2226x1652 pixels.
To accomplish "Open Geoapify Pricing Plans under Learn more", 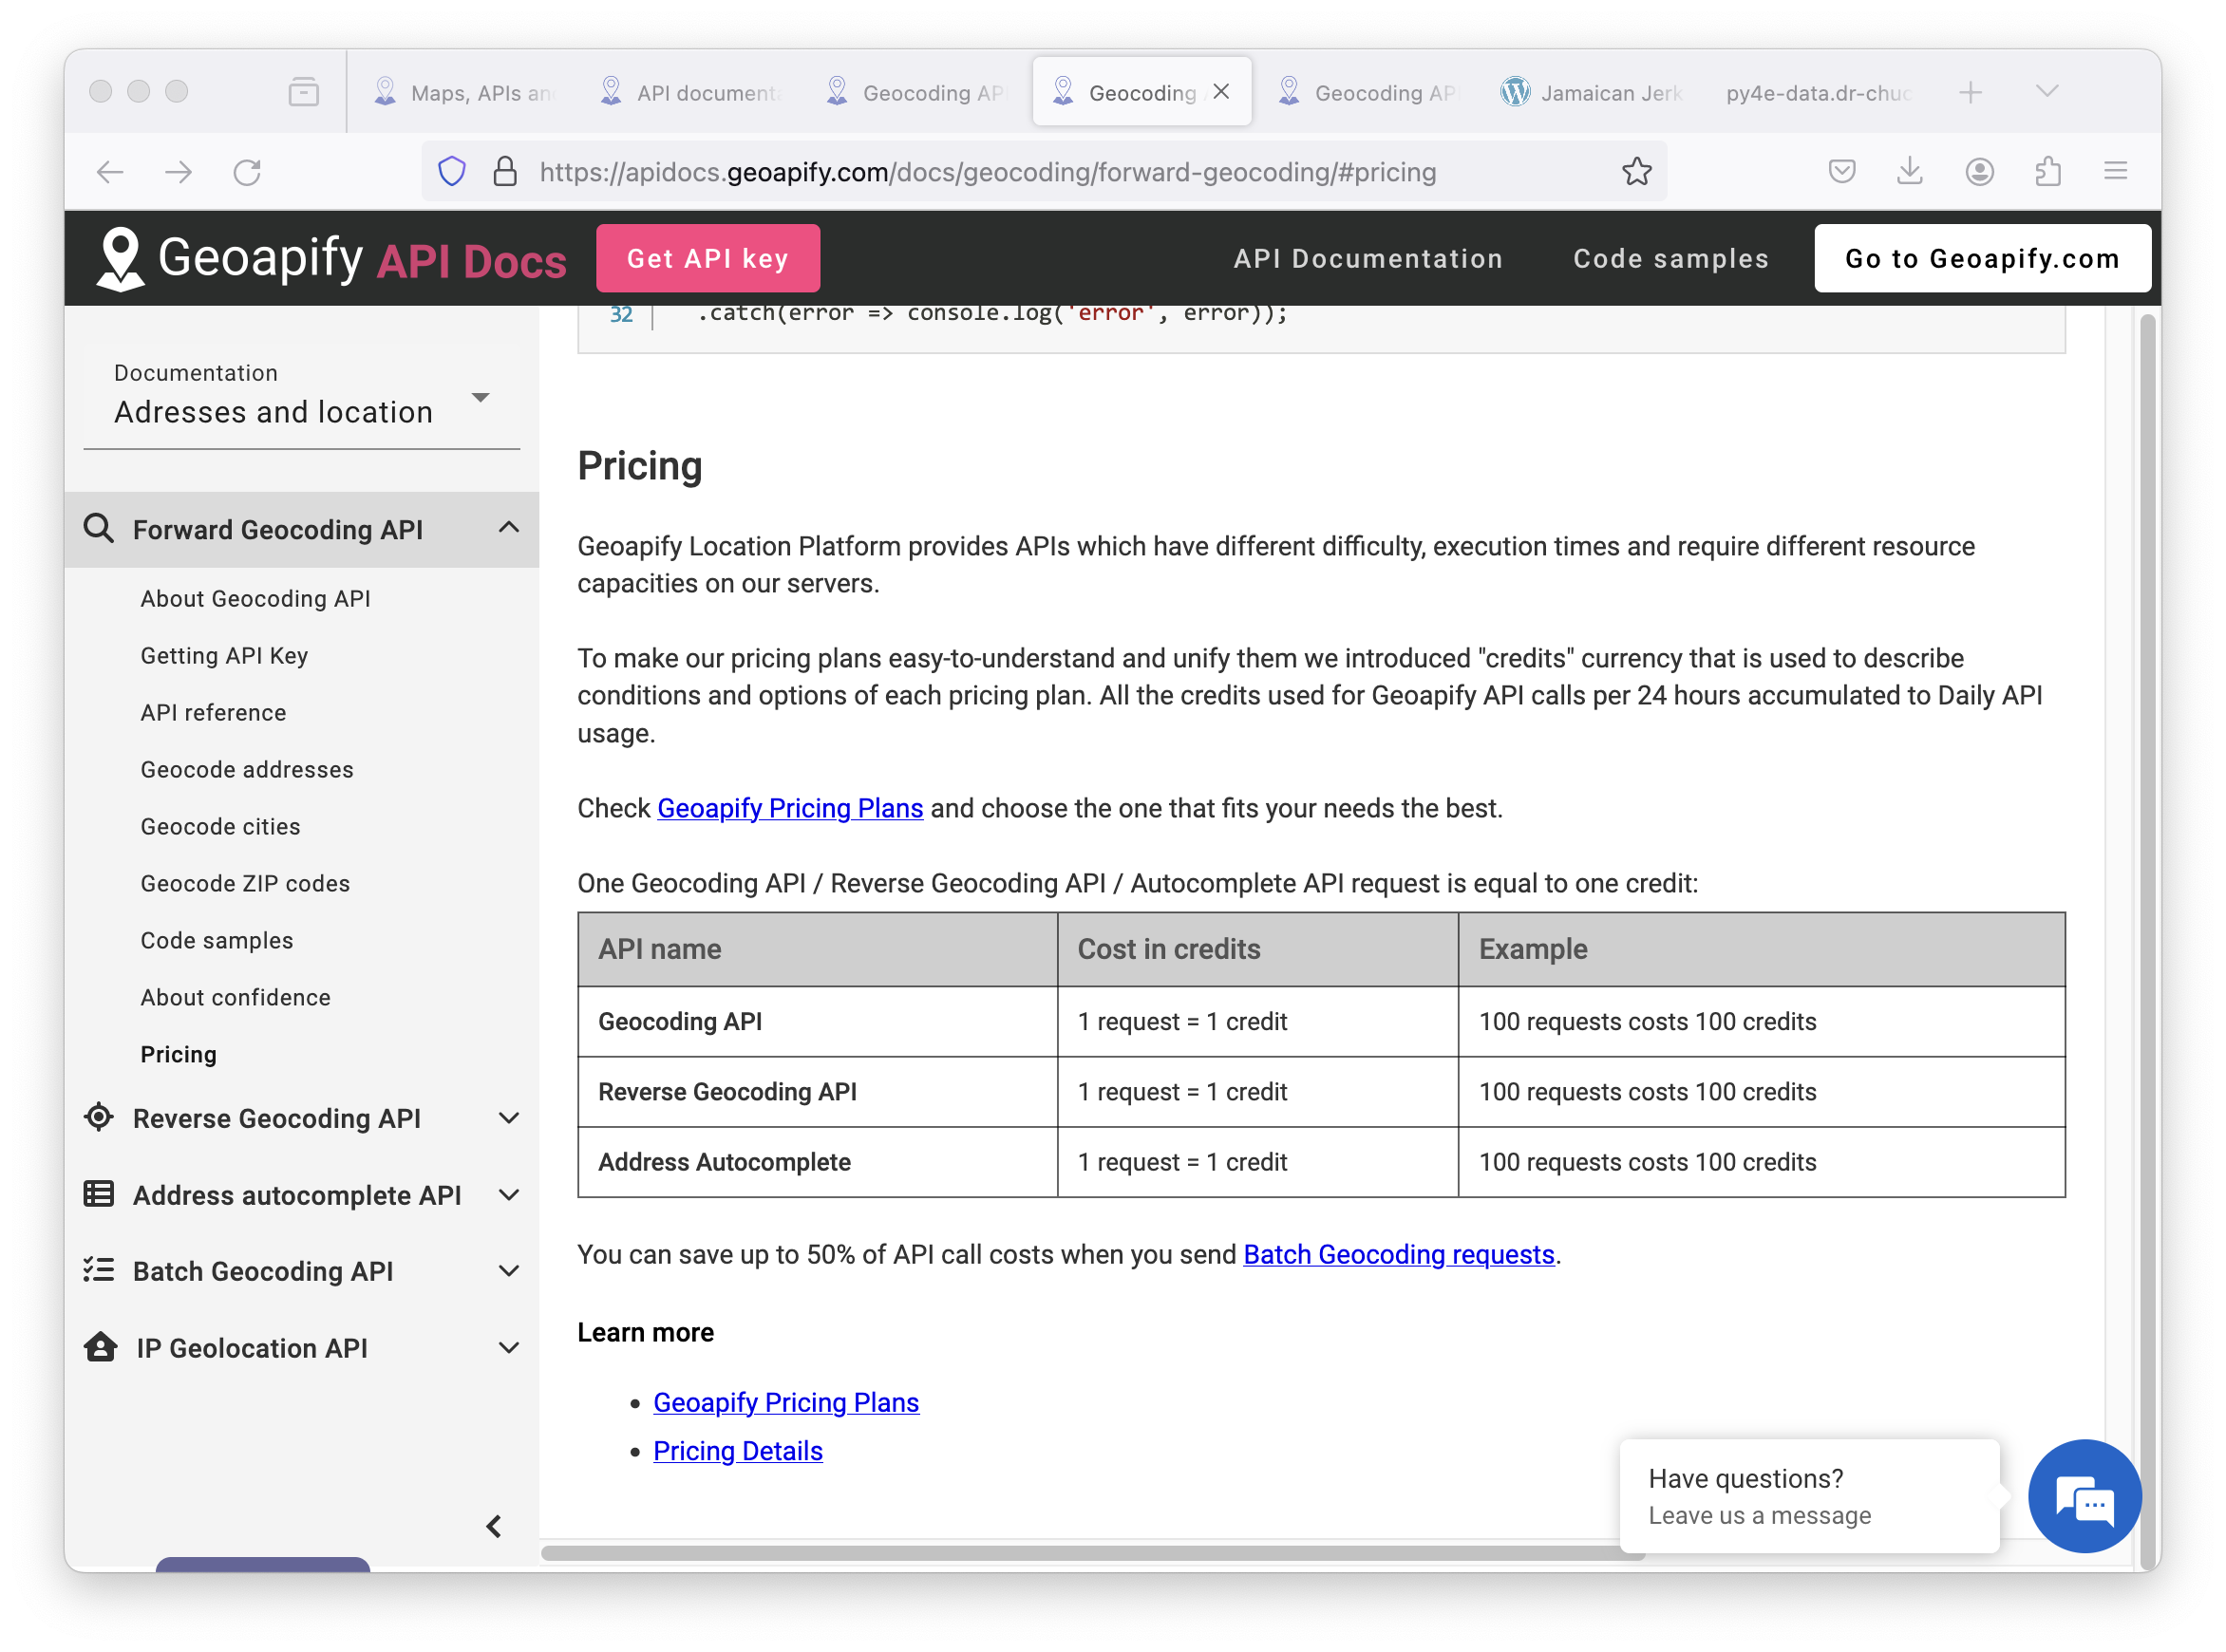I will tap(786, 1402).
